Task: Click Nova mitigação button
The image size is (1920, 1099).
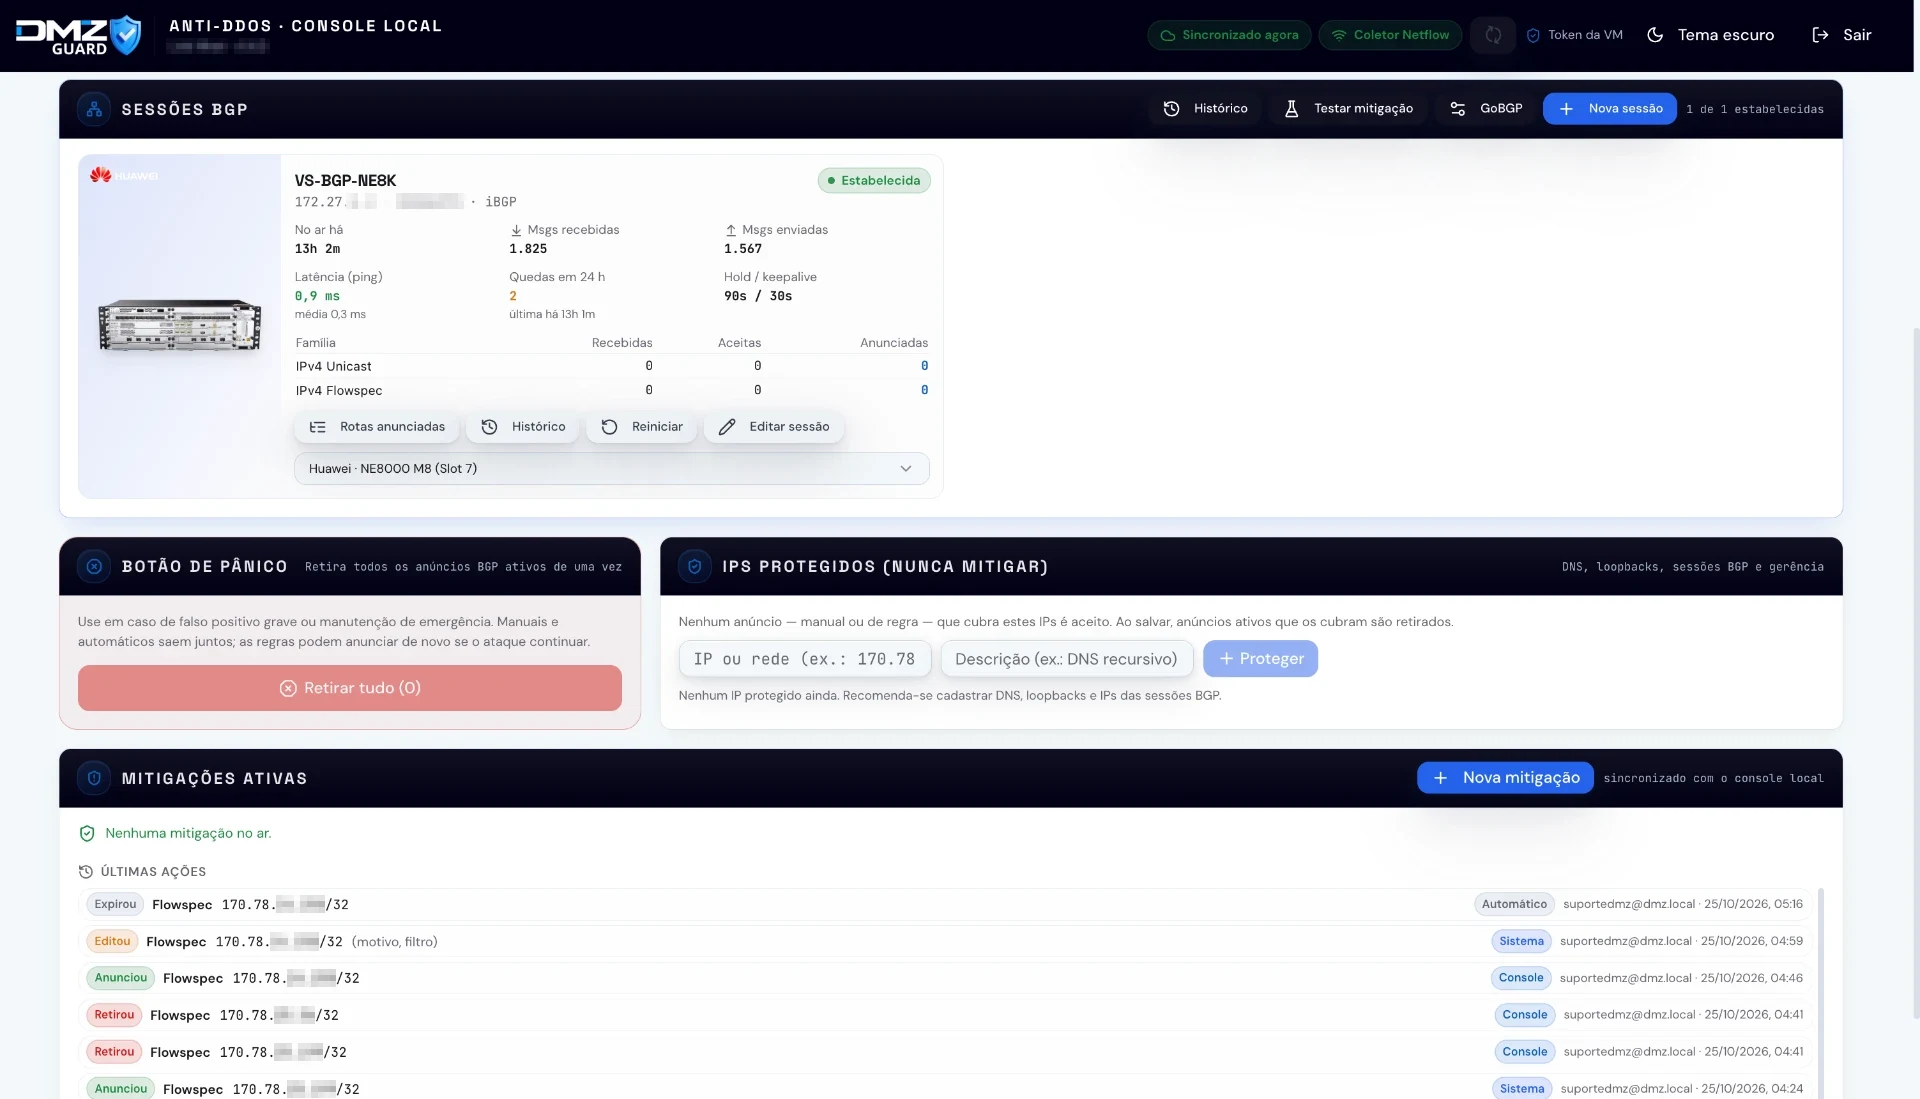Action: pos(1505,778)
